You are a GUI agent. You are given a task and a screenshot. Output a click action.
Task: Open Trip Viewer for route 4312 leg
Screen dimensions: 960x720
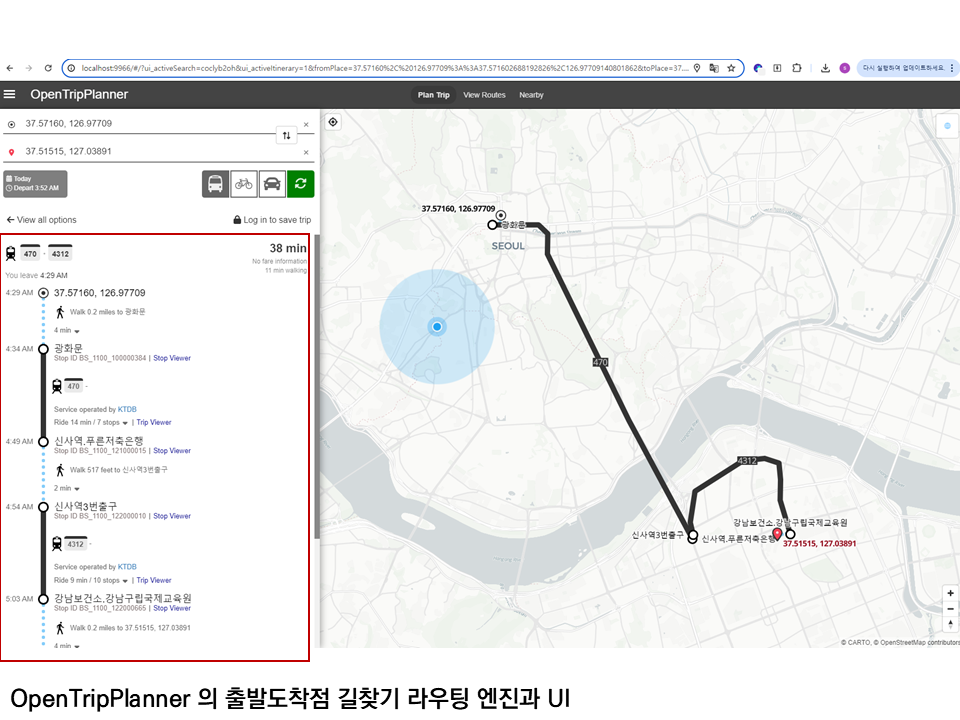point(154,580)
